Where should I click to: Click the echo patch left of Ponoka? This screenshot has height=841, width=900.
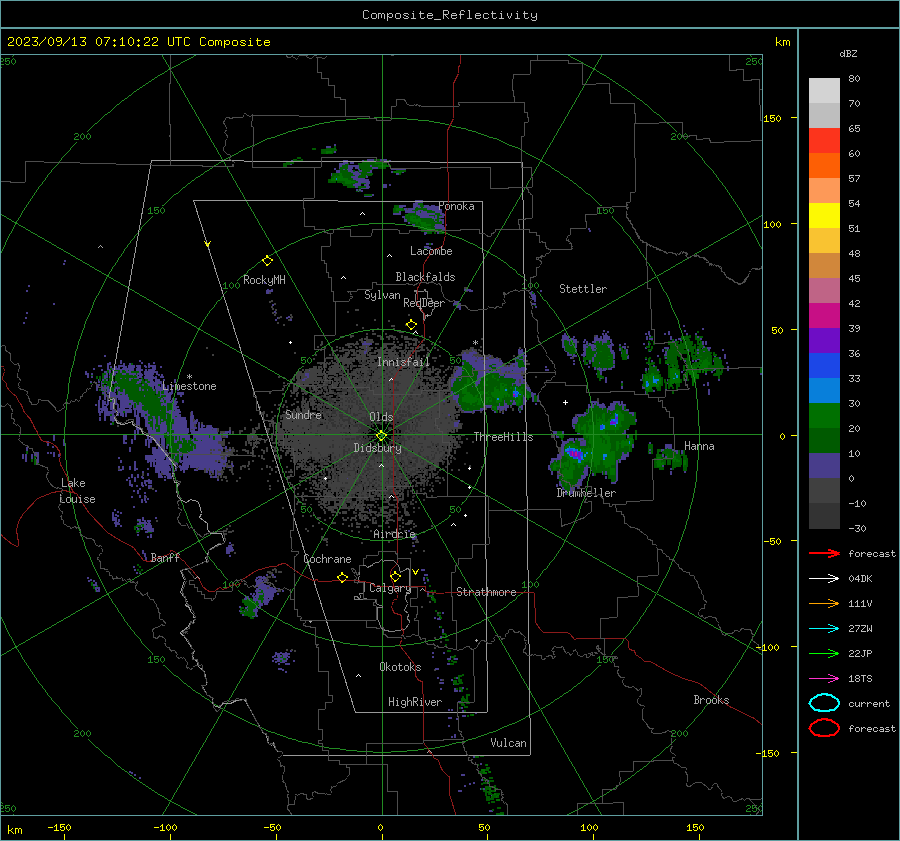point(424,216)
